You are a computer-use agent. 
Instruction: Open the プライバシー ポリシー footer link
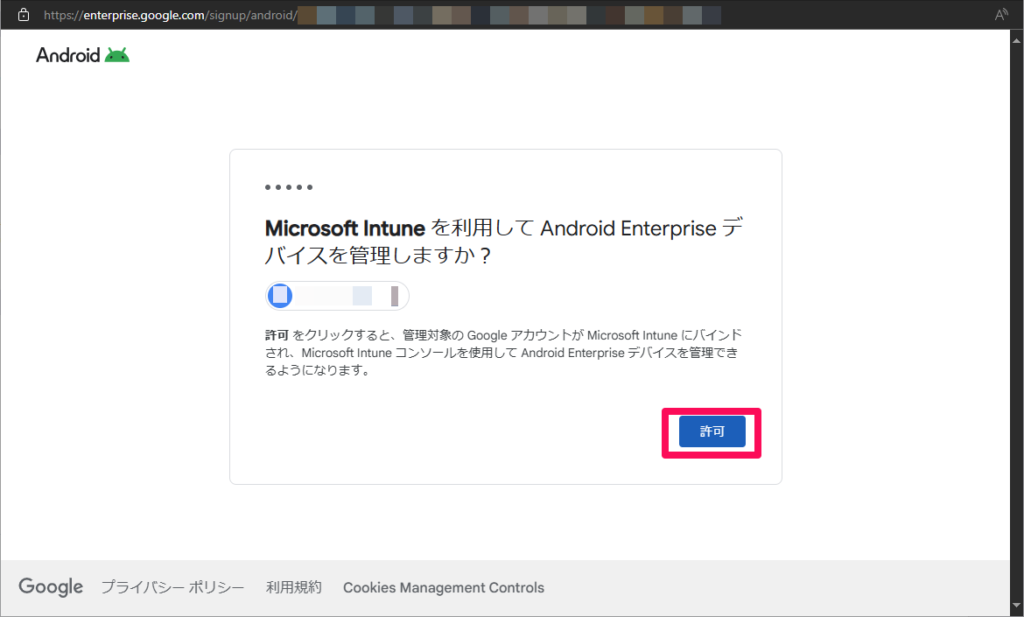coord(172,588)
